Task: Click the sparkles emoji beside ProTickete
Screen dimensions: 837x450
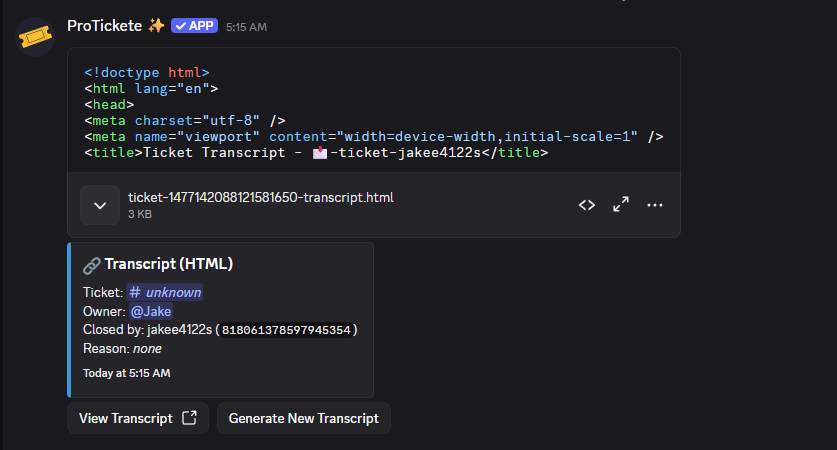Action: click(156, 25)
